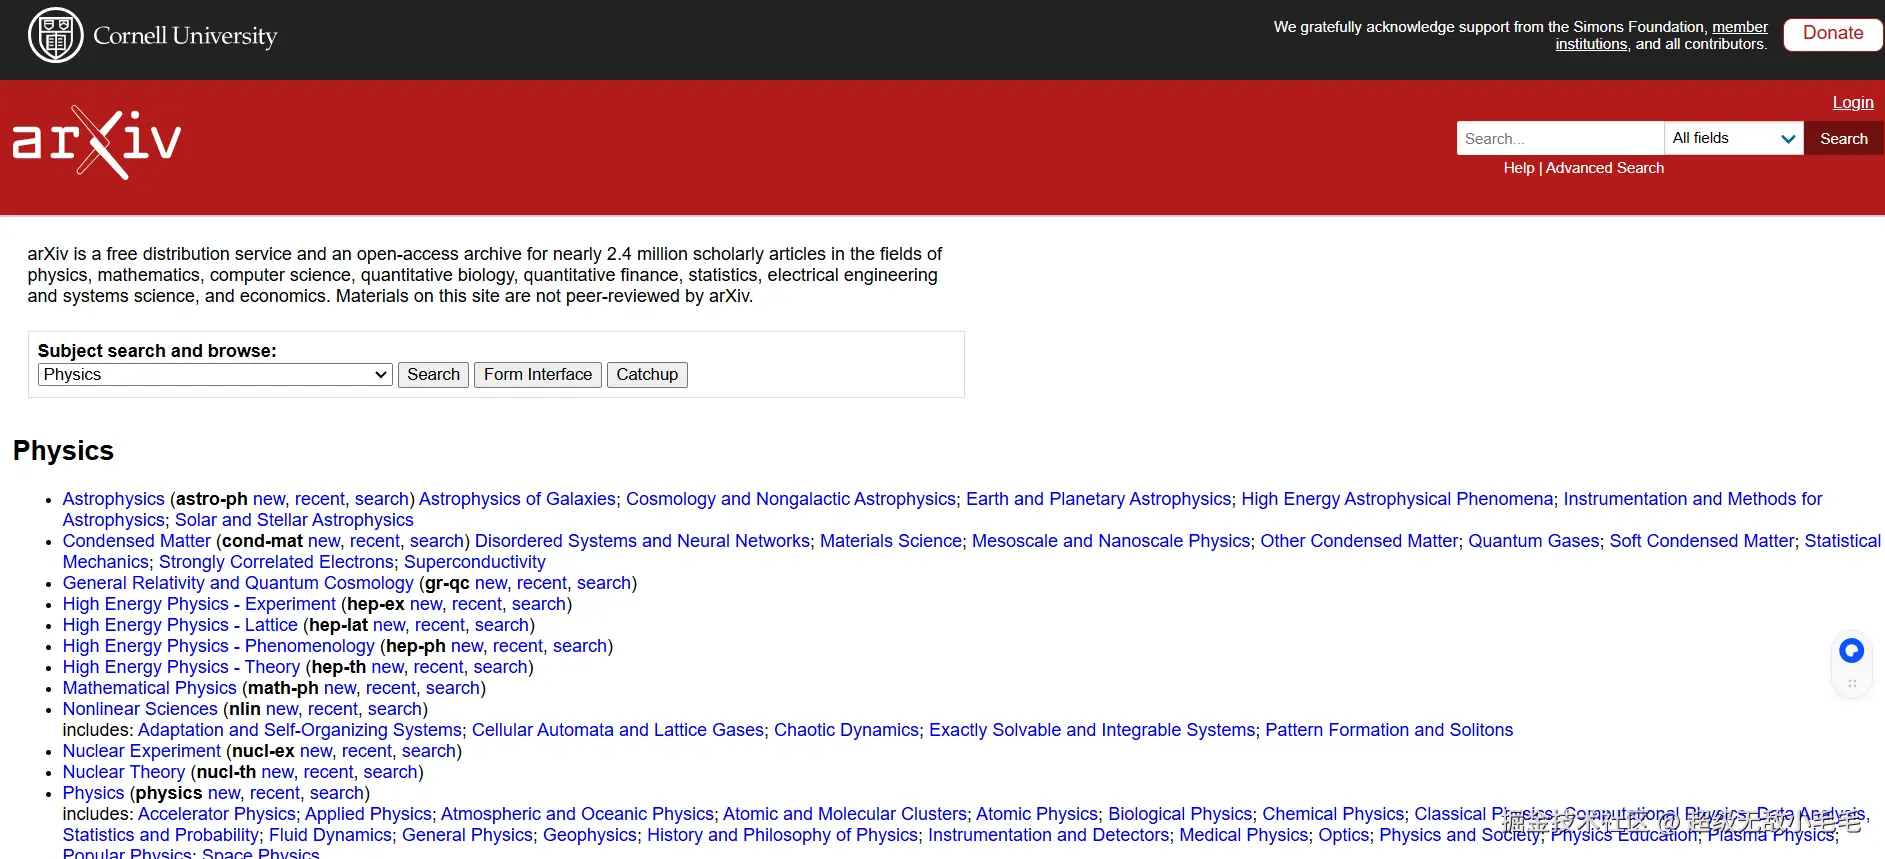Viewport: 1885px width, 859px height.
Task: Open Earth and Planetary Astrophysics link
Action: pos(1099,499)
